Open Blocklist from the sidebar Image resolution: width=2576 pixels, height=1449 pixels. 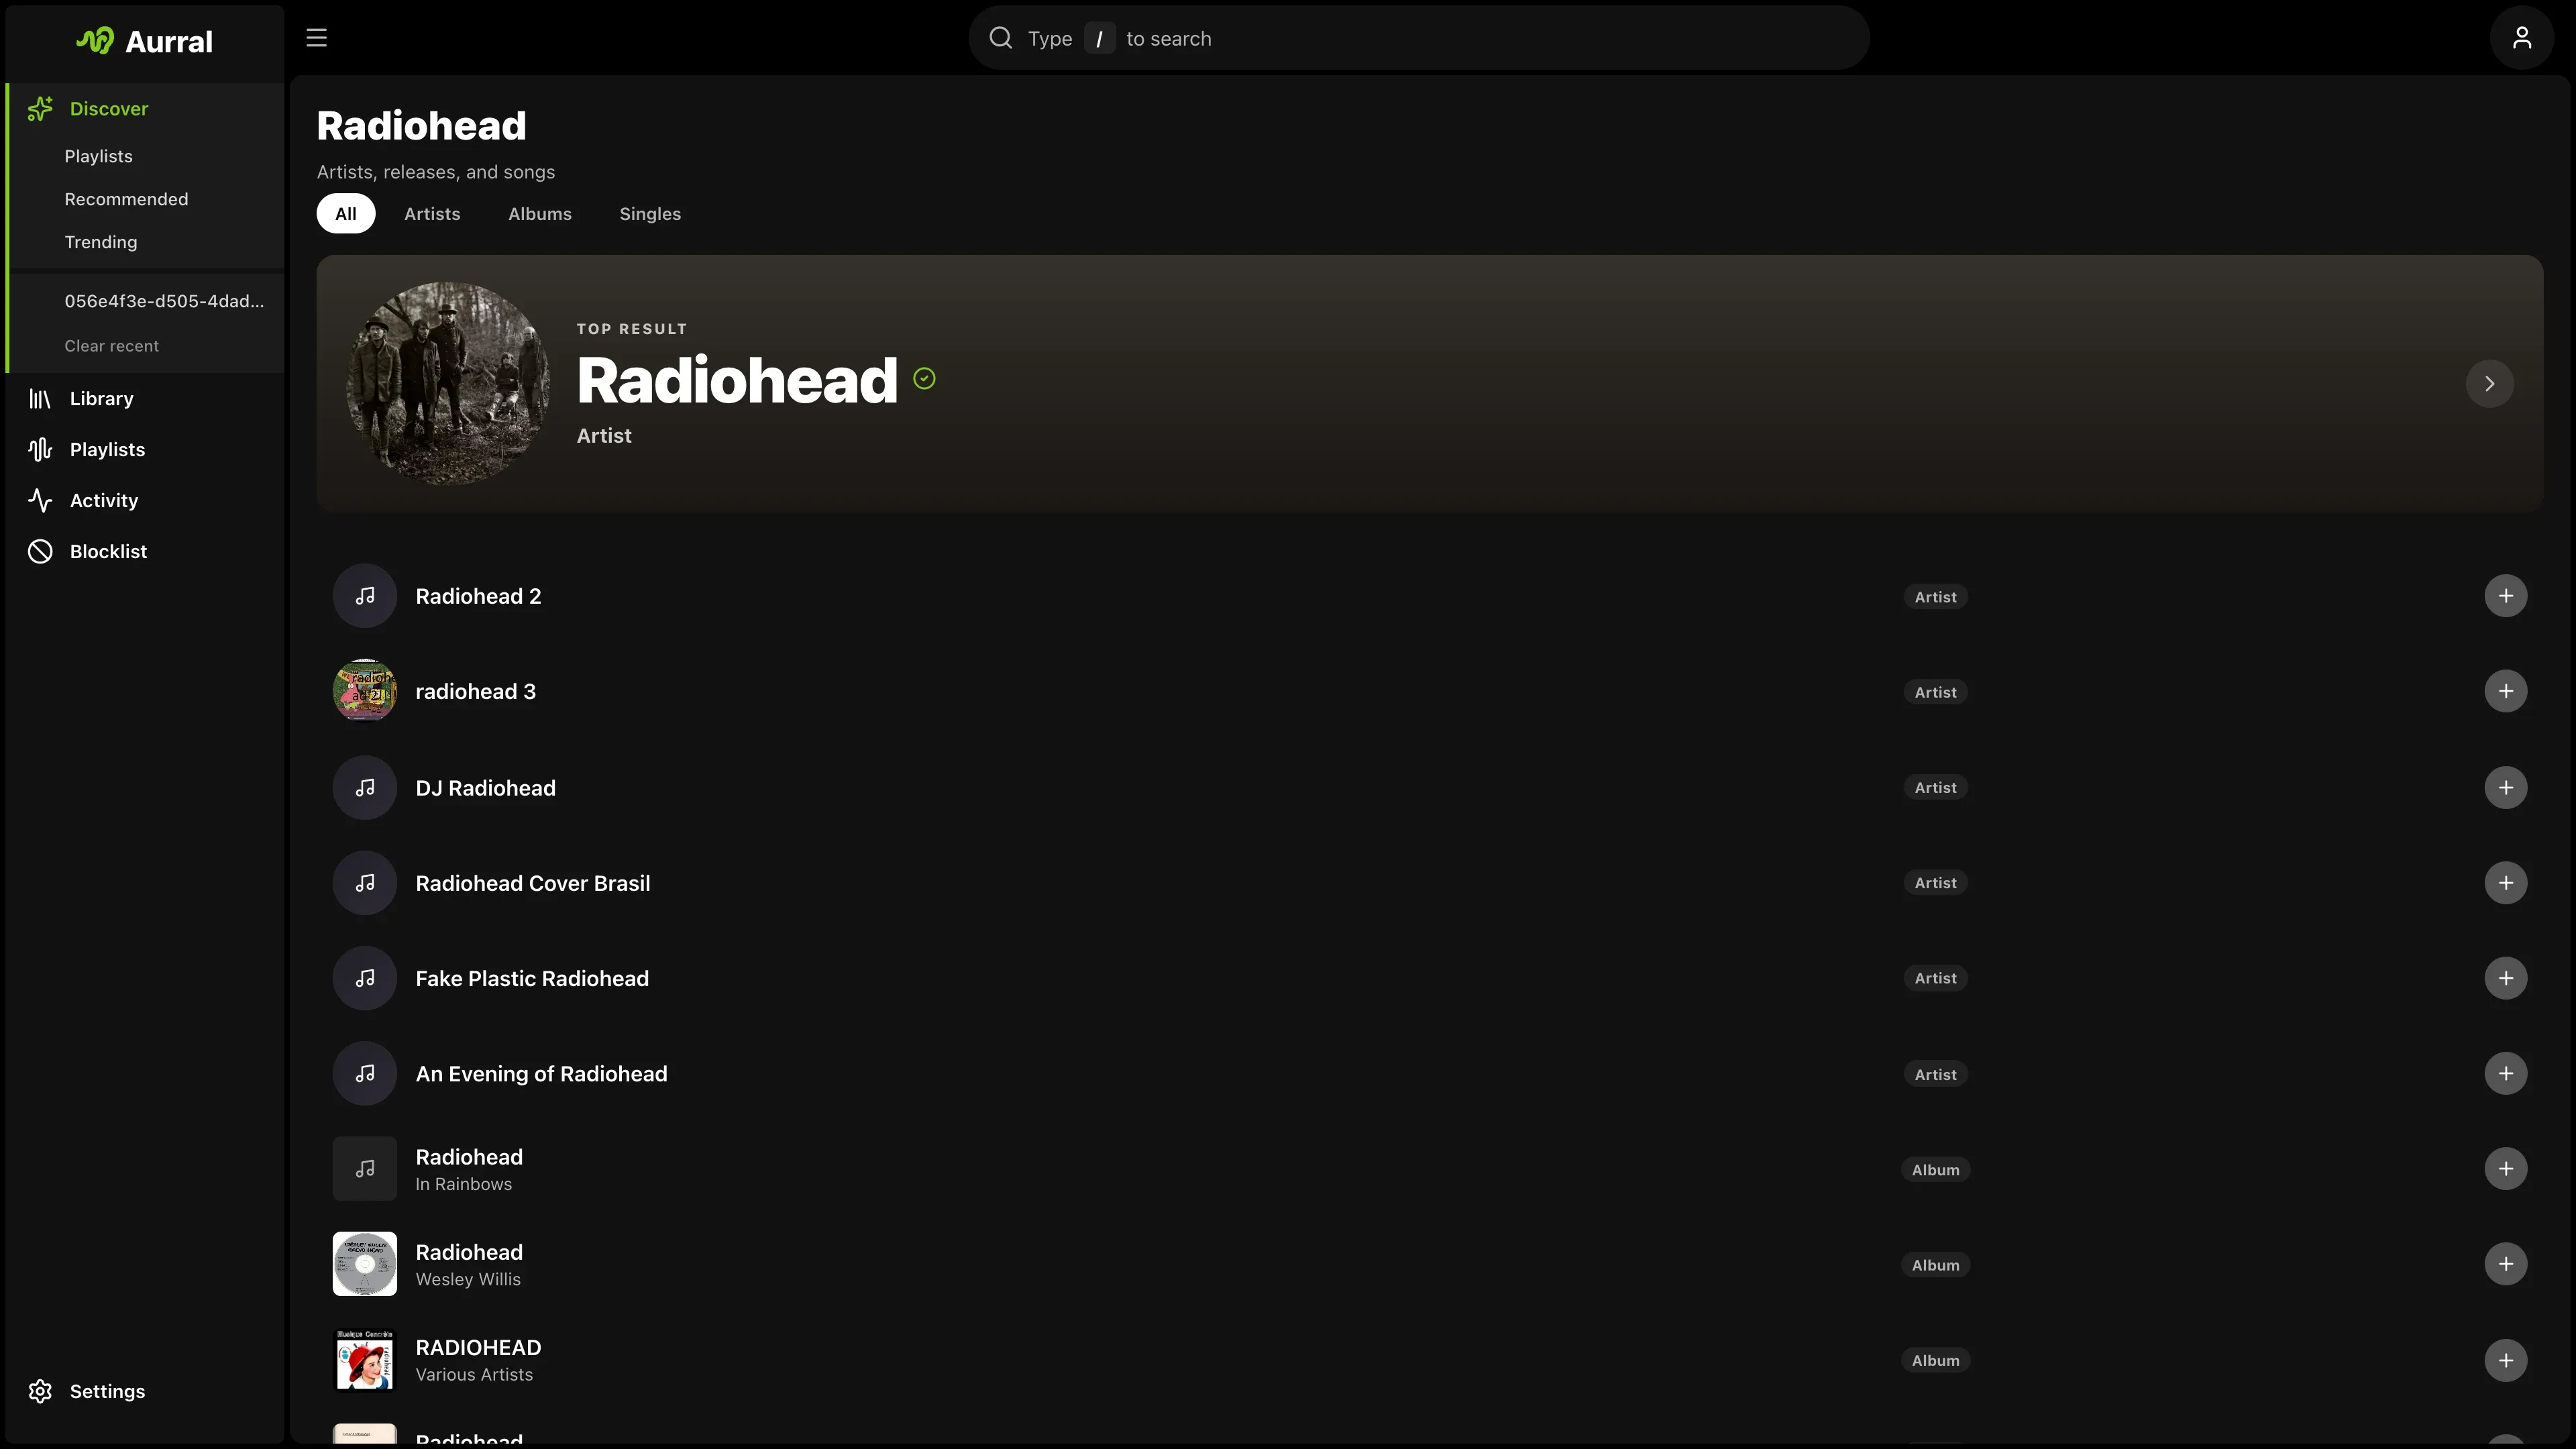pyautogui.click(x=146, y=552)
